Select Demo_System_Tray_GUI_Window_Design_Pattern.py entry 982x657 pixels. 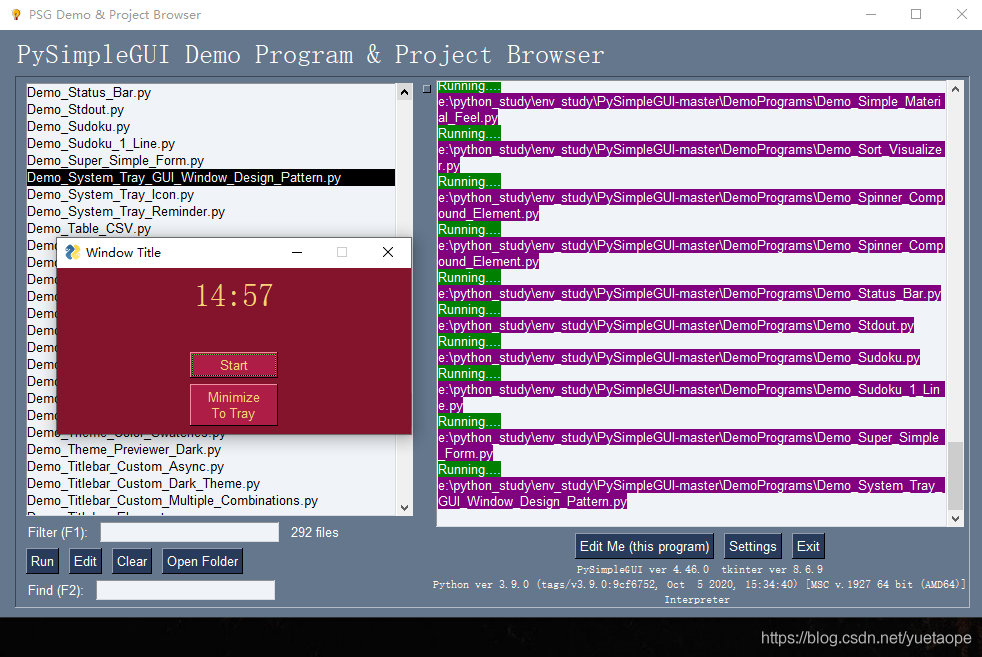pyautogui.click(x=210, y=177)
